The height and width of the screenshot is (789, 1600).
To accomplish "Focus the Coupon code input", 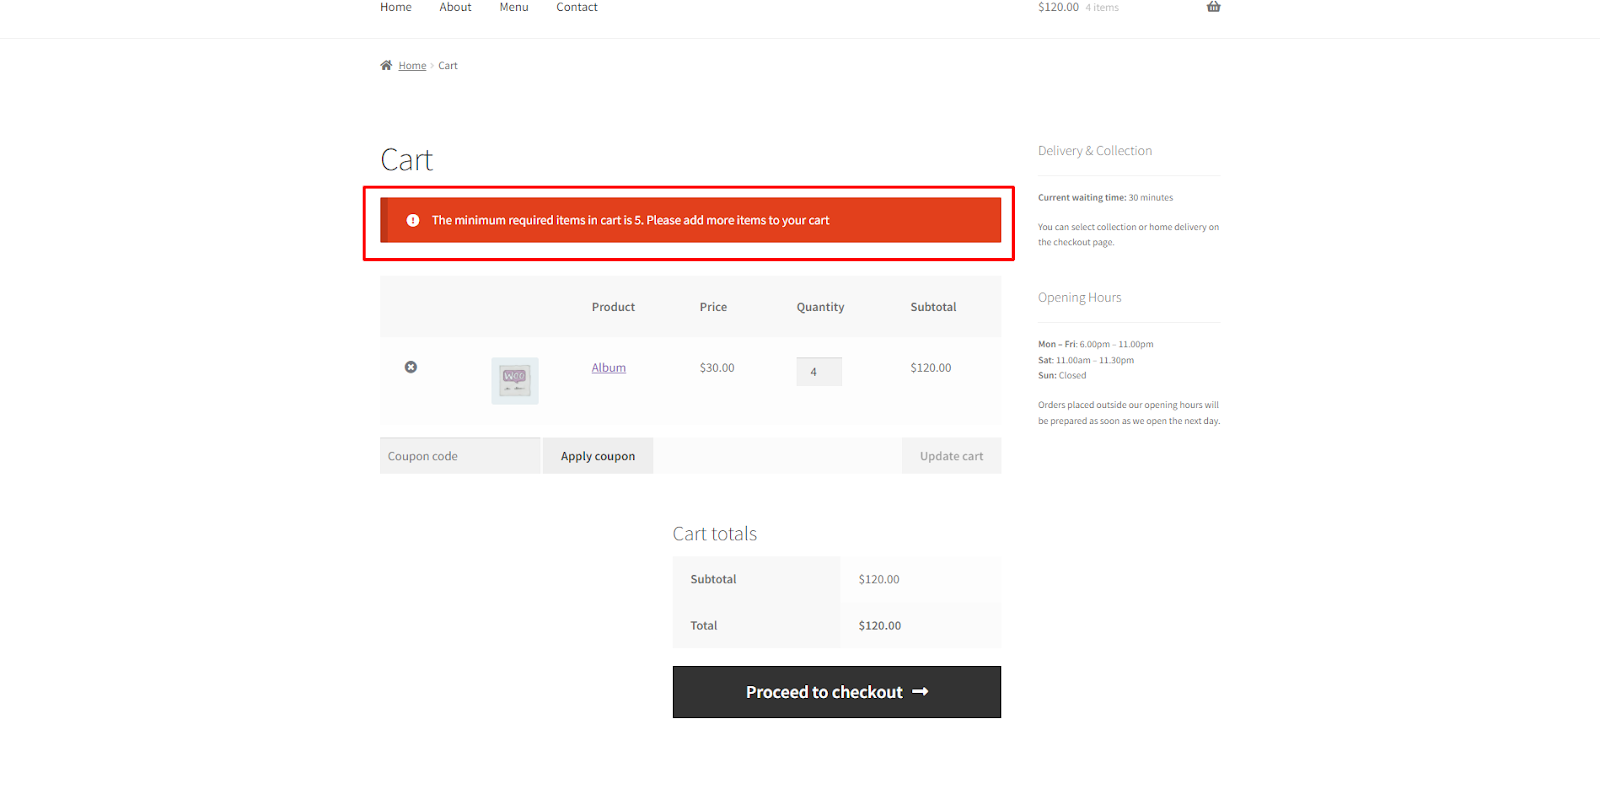I will (460, 456).
